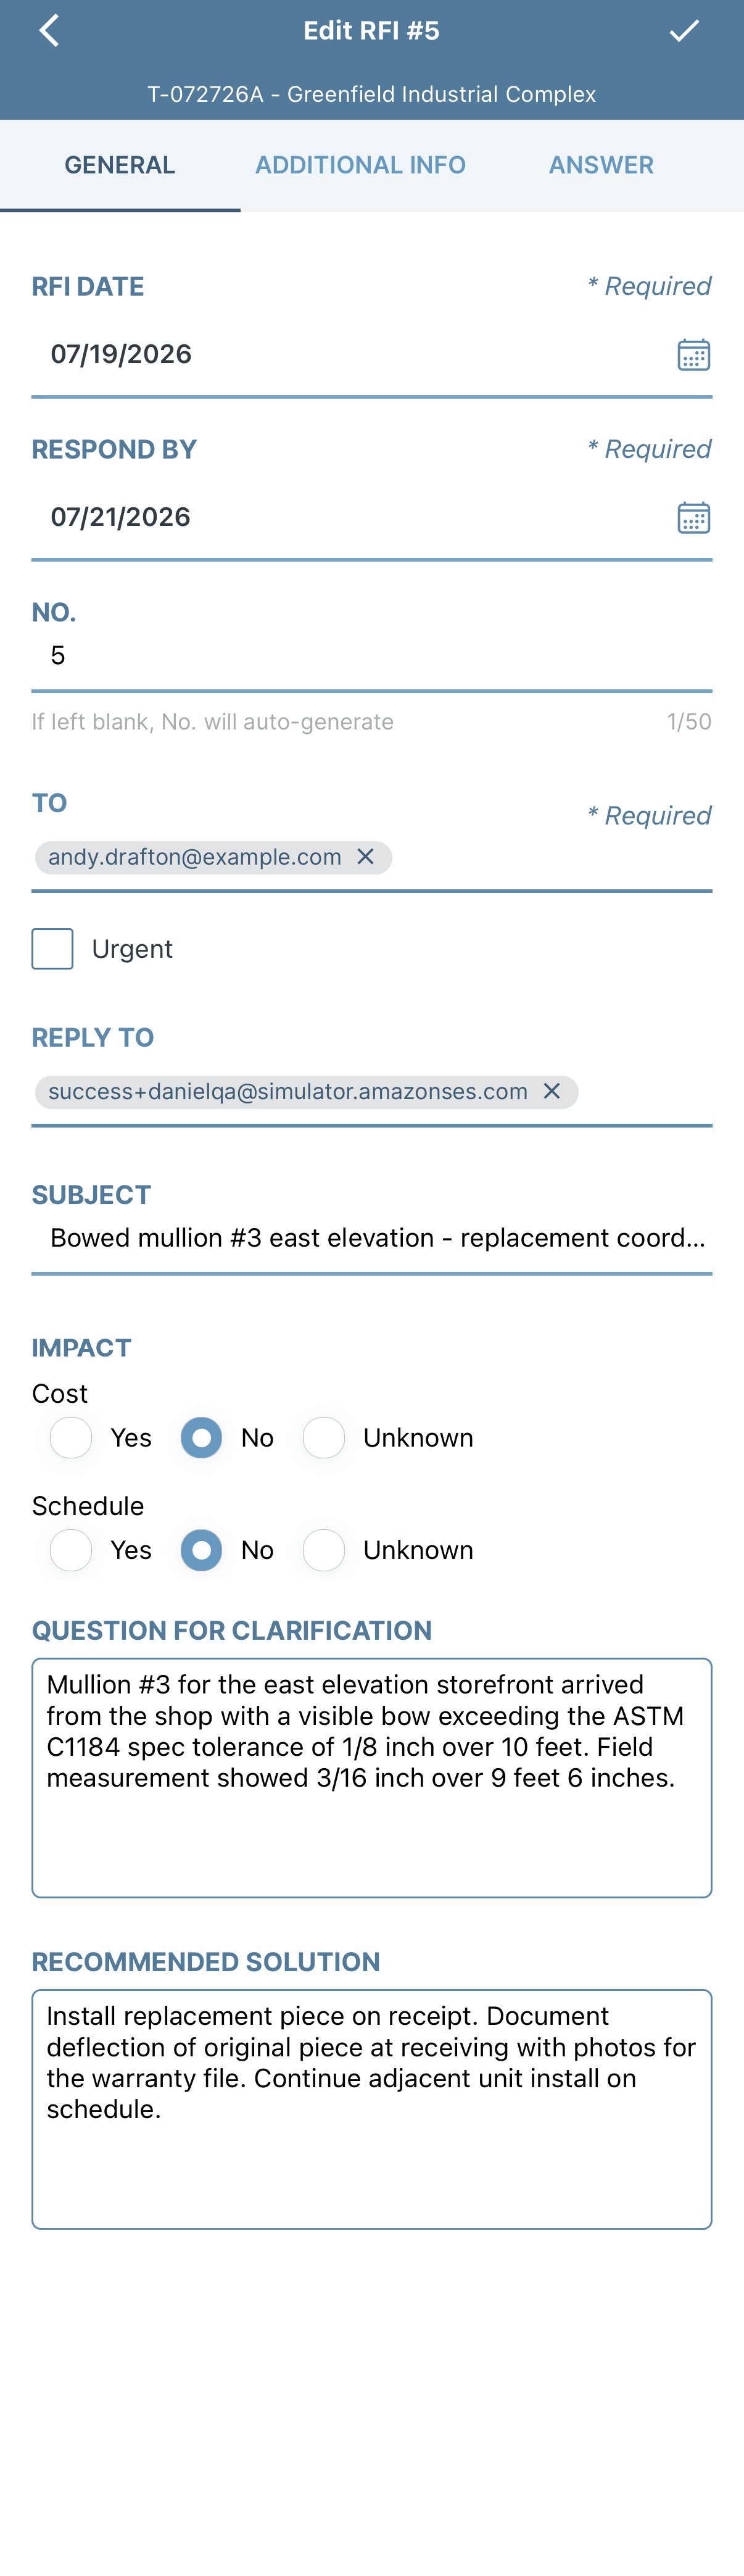Remove the success+danielqa reply-to address

click(x=552, y=1091)
